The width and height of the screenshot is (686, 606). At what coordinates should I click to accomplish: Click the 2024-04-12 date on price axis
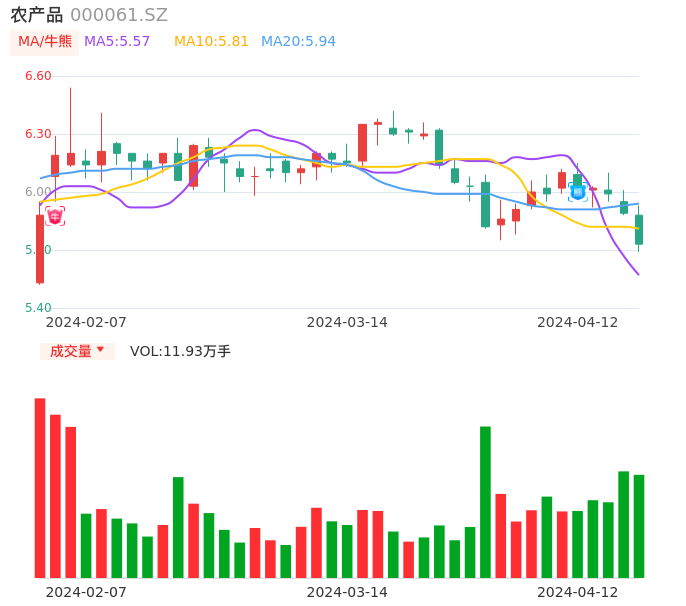tap(578, 322)
